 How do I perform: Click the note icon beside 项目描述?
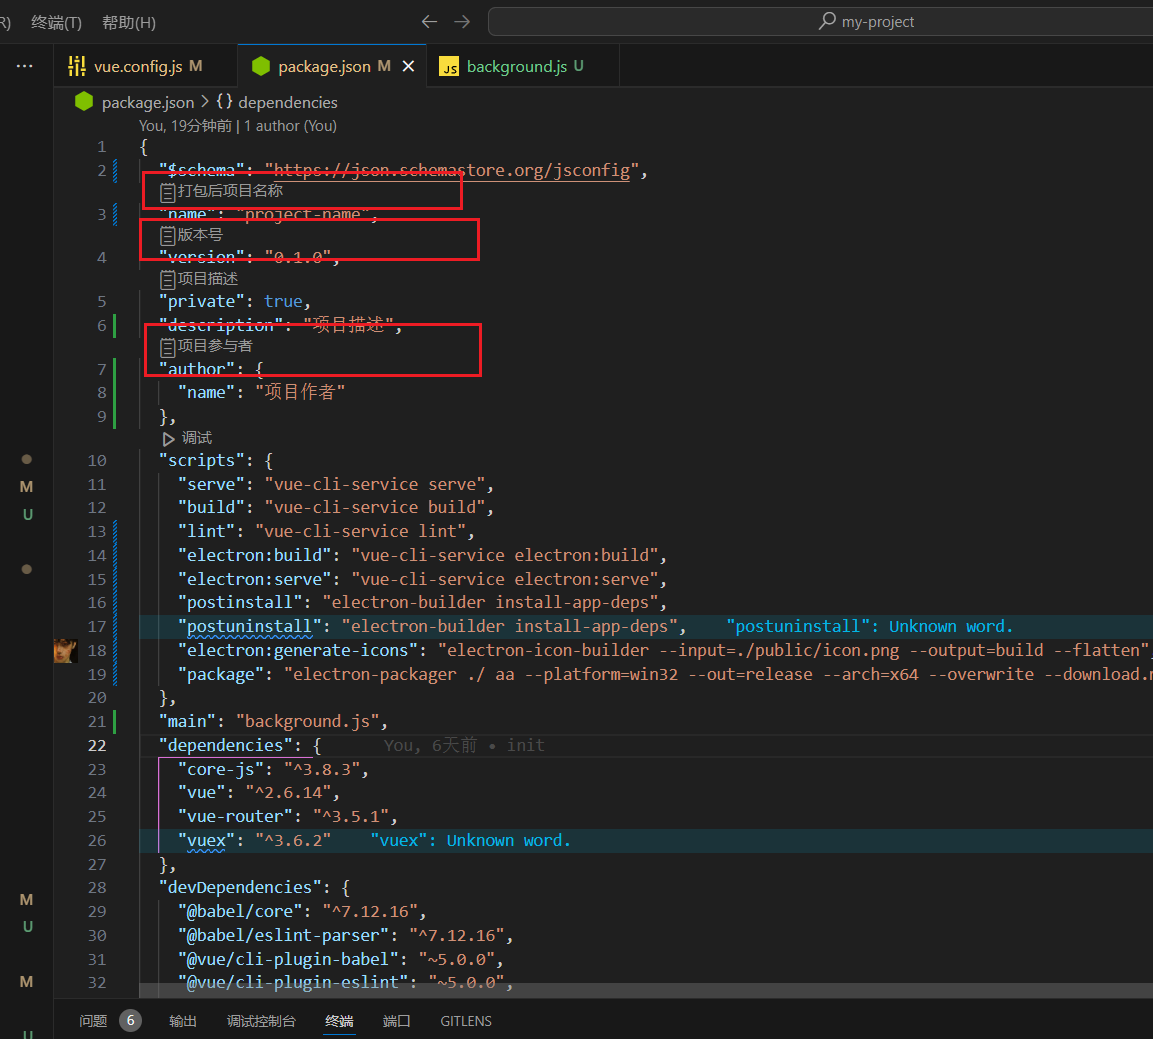[168, 279]
